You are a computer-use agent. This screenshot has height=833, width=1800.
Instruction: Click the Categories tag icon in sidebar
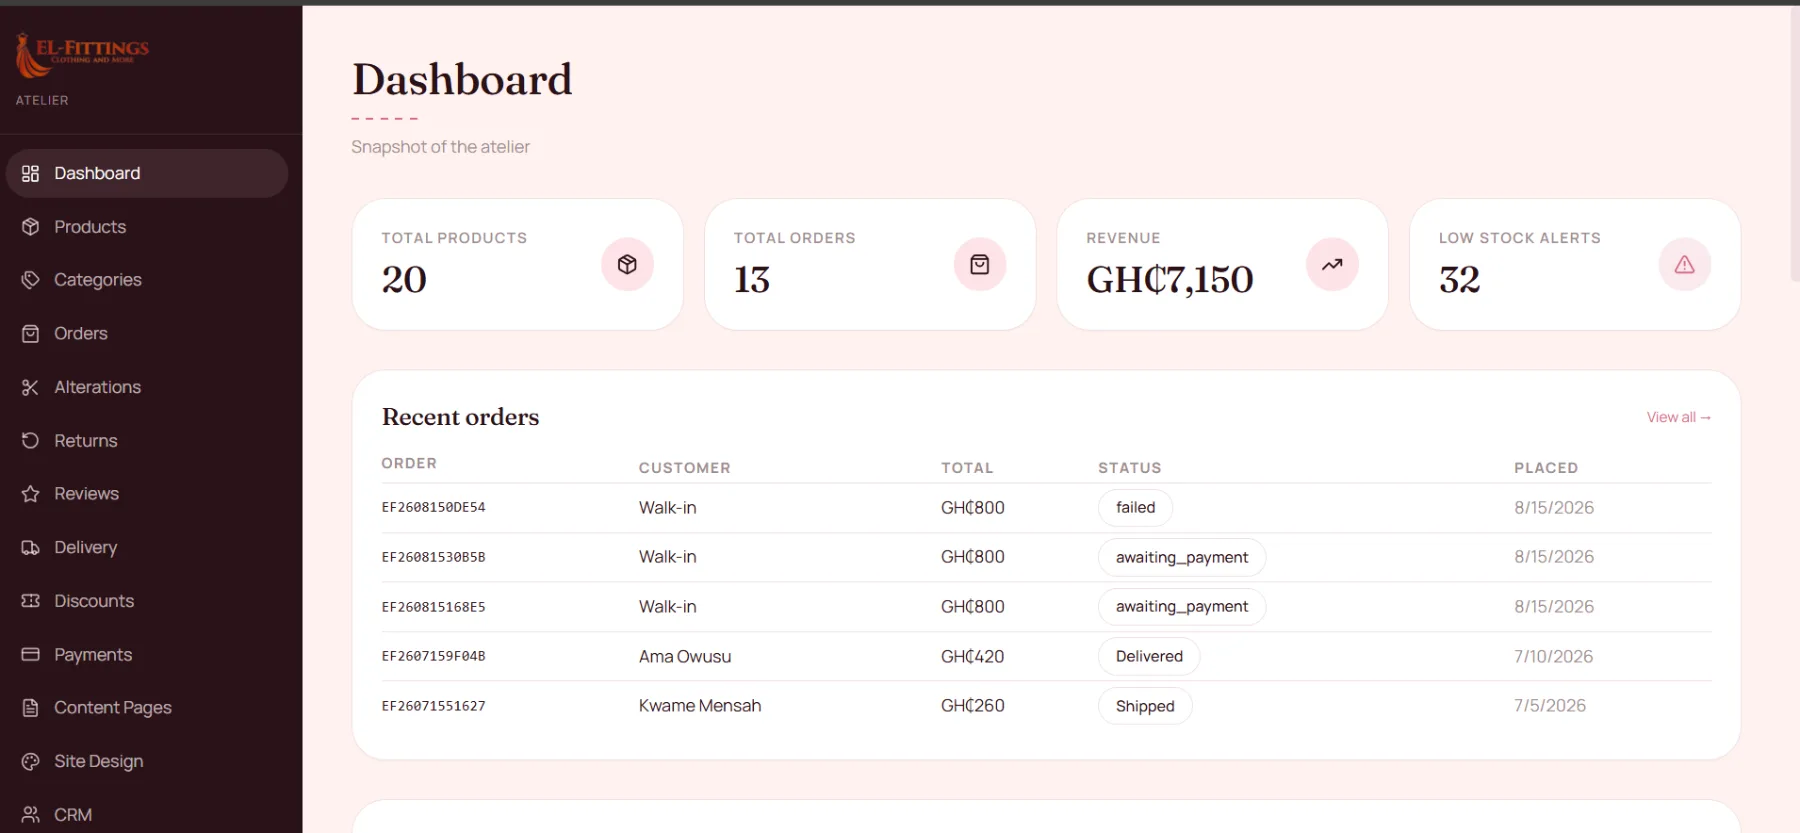point(30,280)
